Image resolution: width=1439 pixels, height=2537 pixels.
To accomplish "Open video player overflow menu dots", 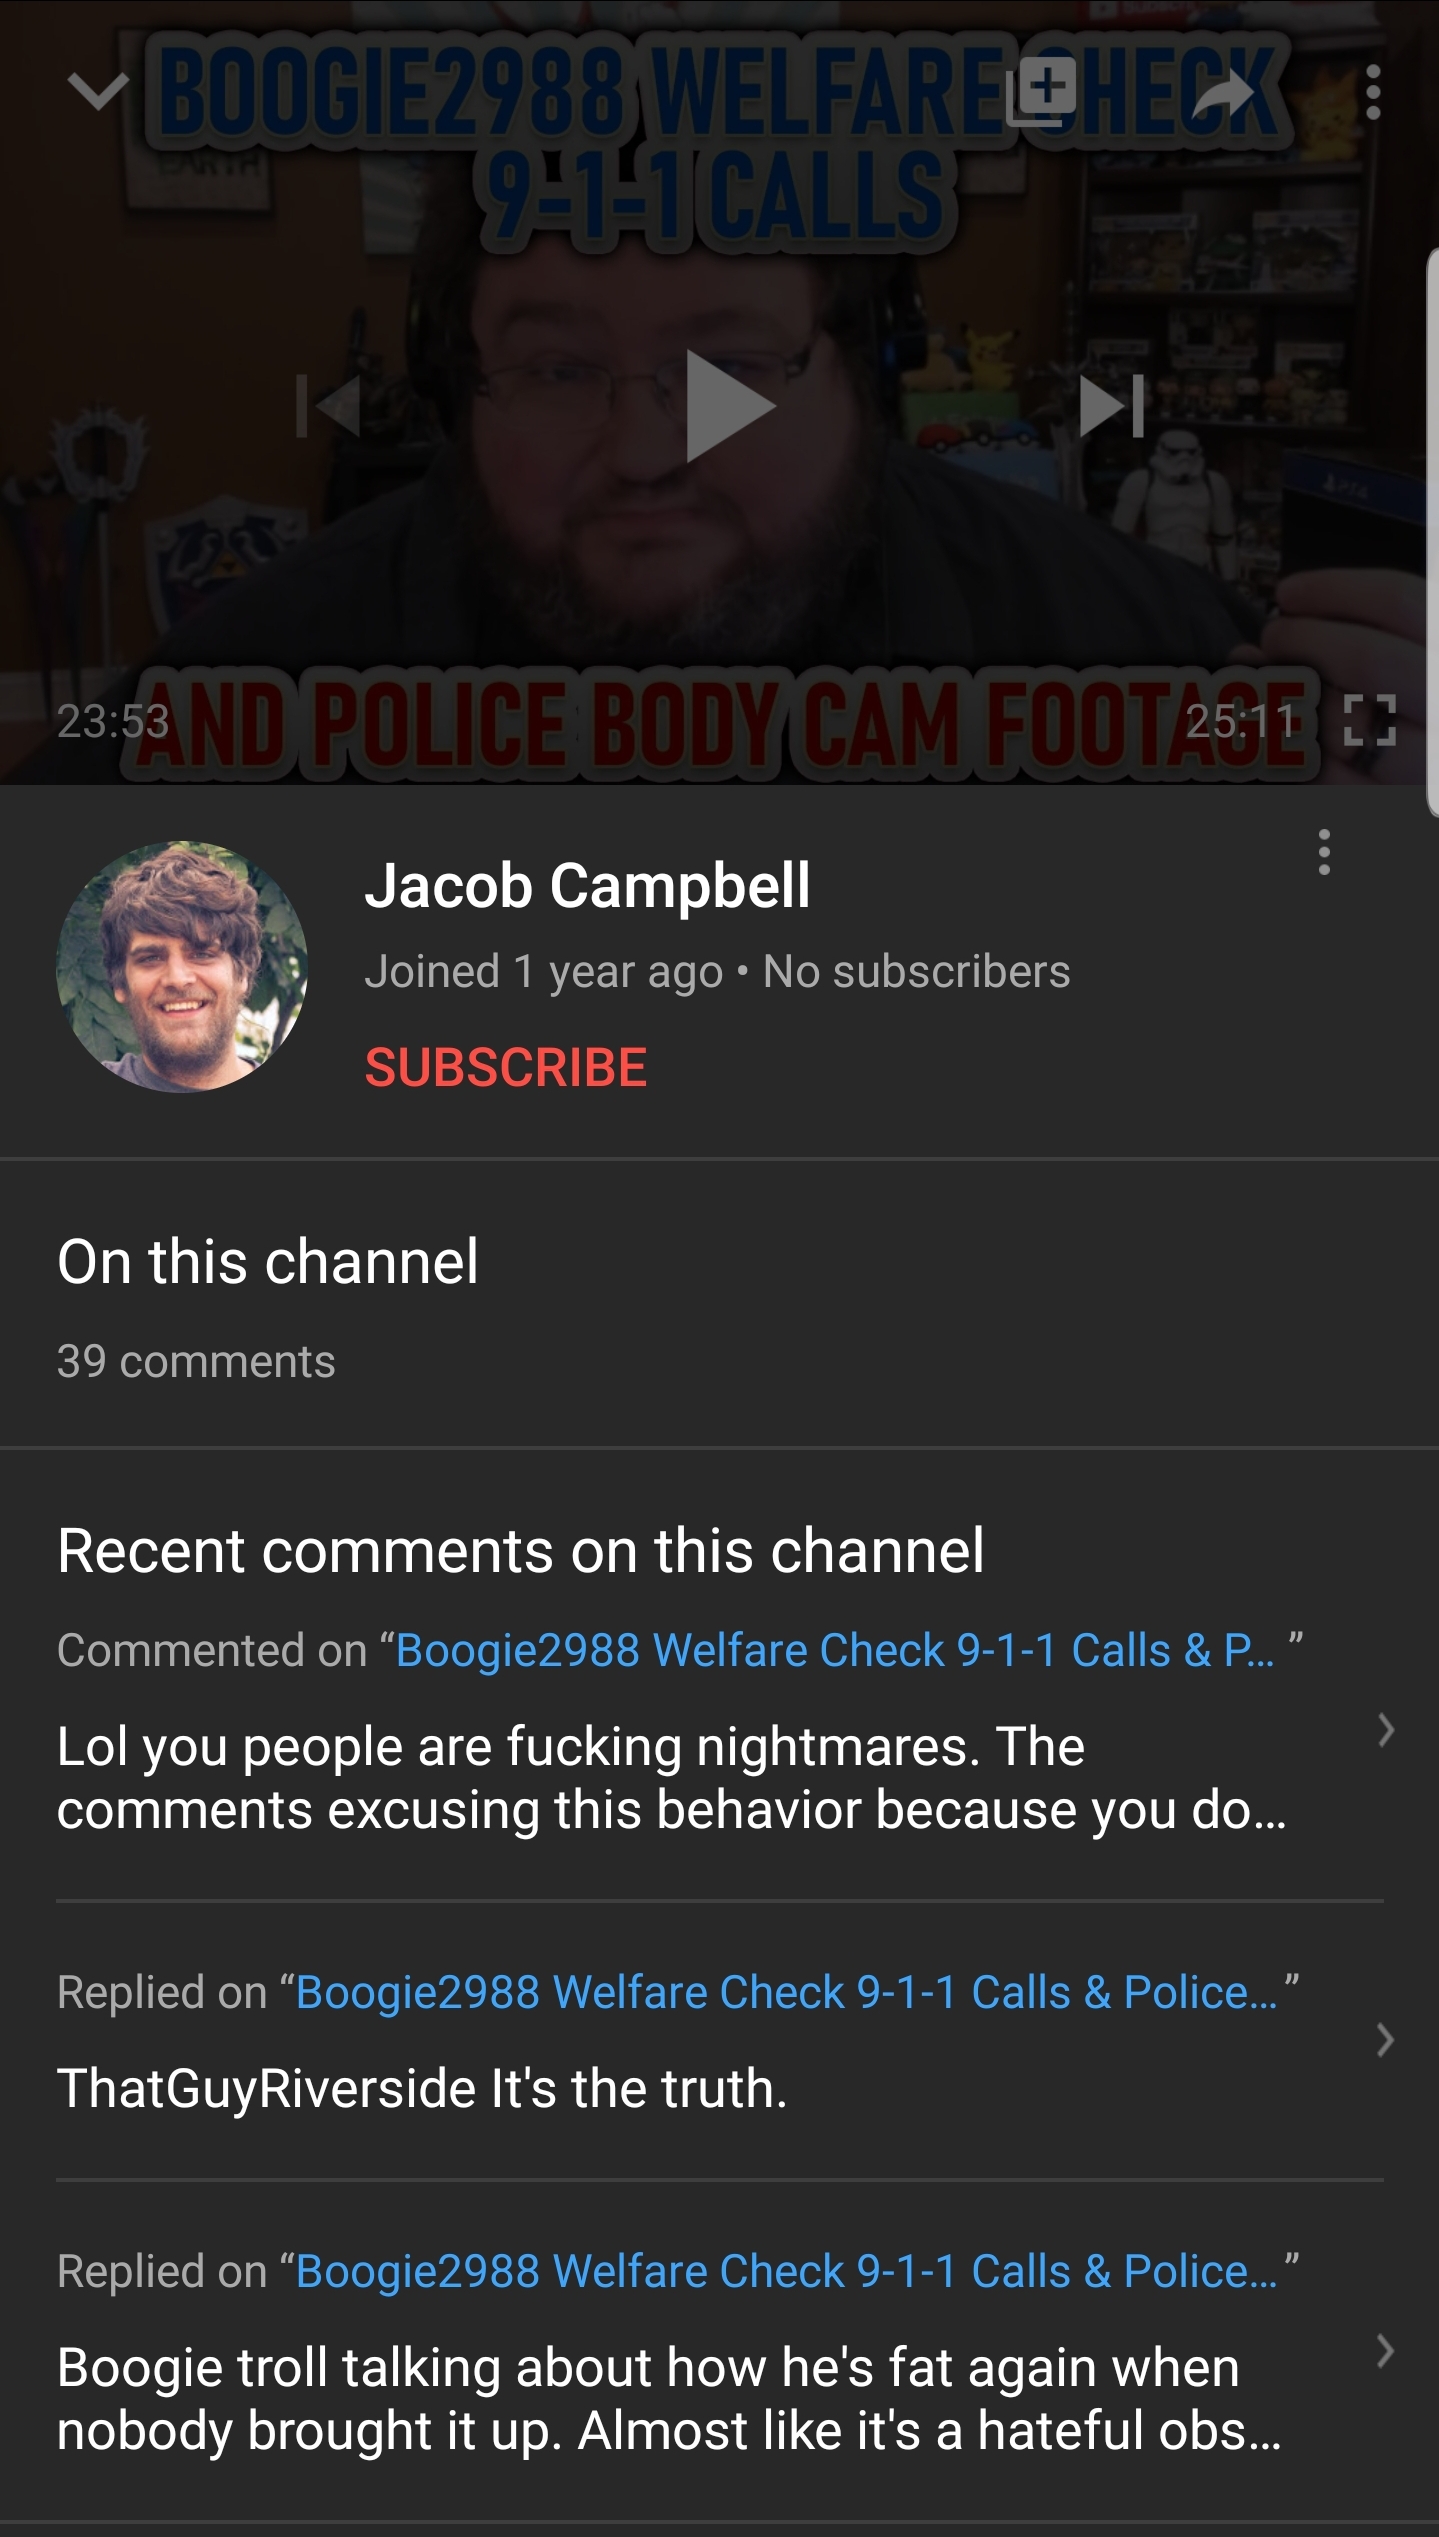I will point(1373,93).
